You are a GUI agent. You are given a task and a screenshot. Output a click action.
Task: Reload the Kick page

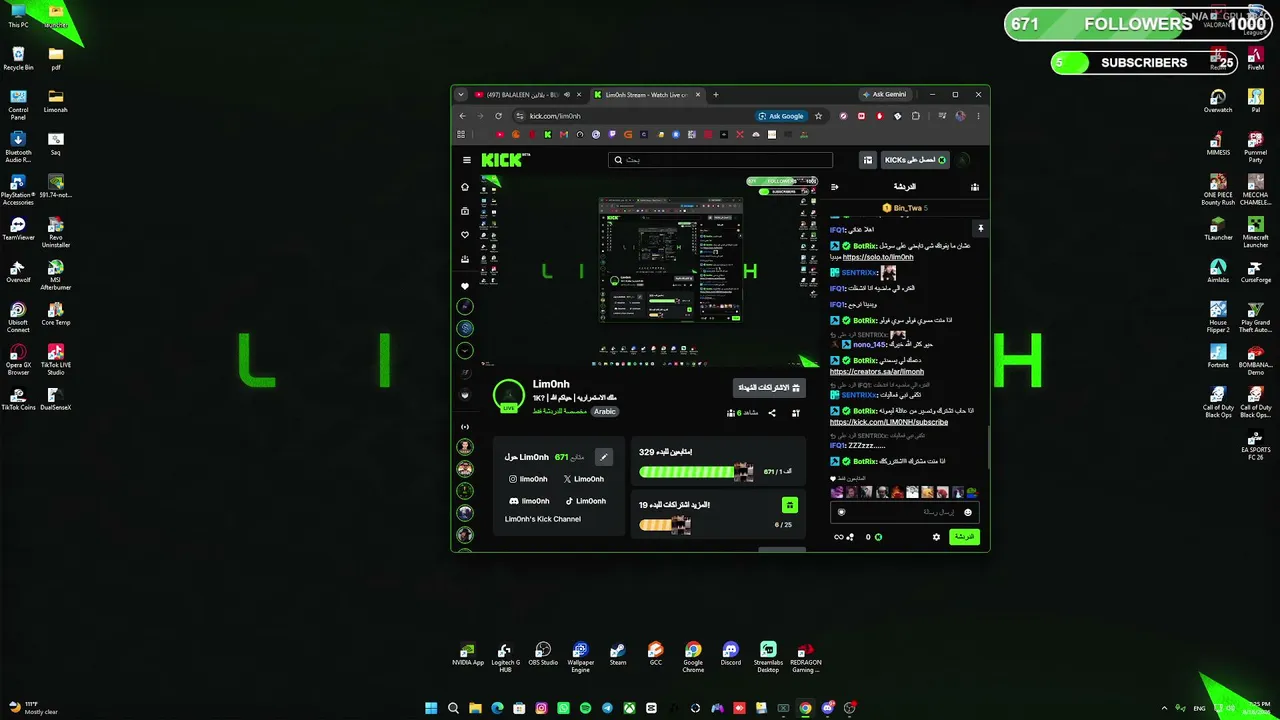498,116
